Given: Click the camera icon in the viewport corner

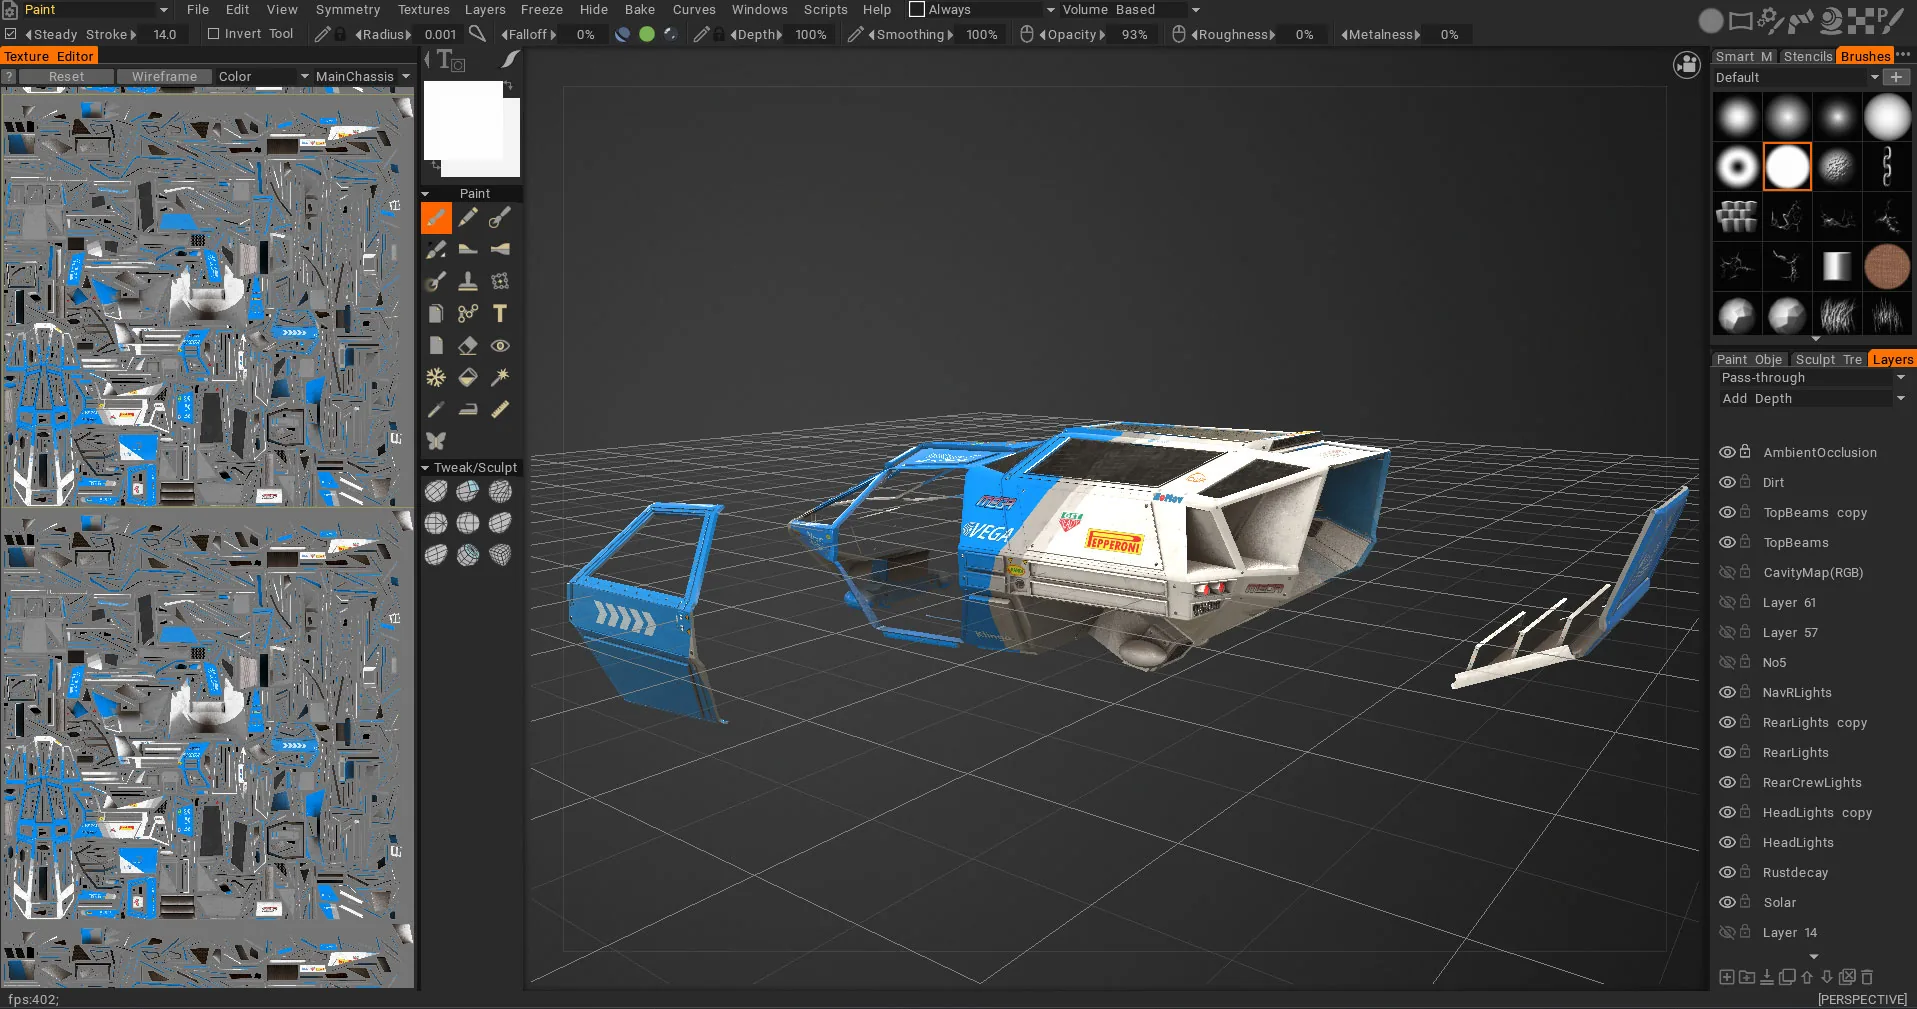Looking at the screenshot, I should (1687, 65).
